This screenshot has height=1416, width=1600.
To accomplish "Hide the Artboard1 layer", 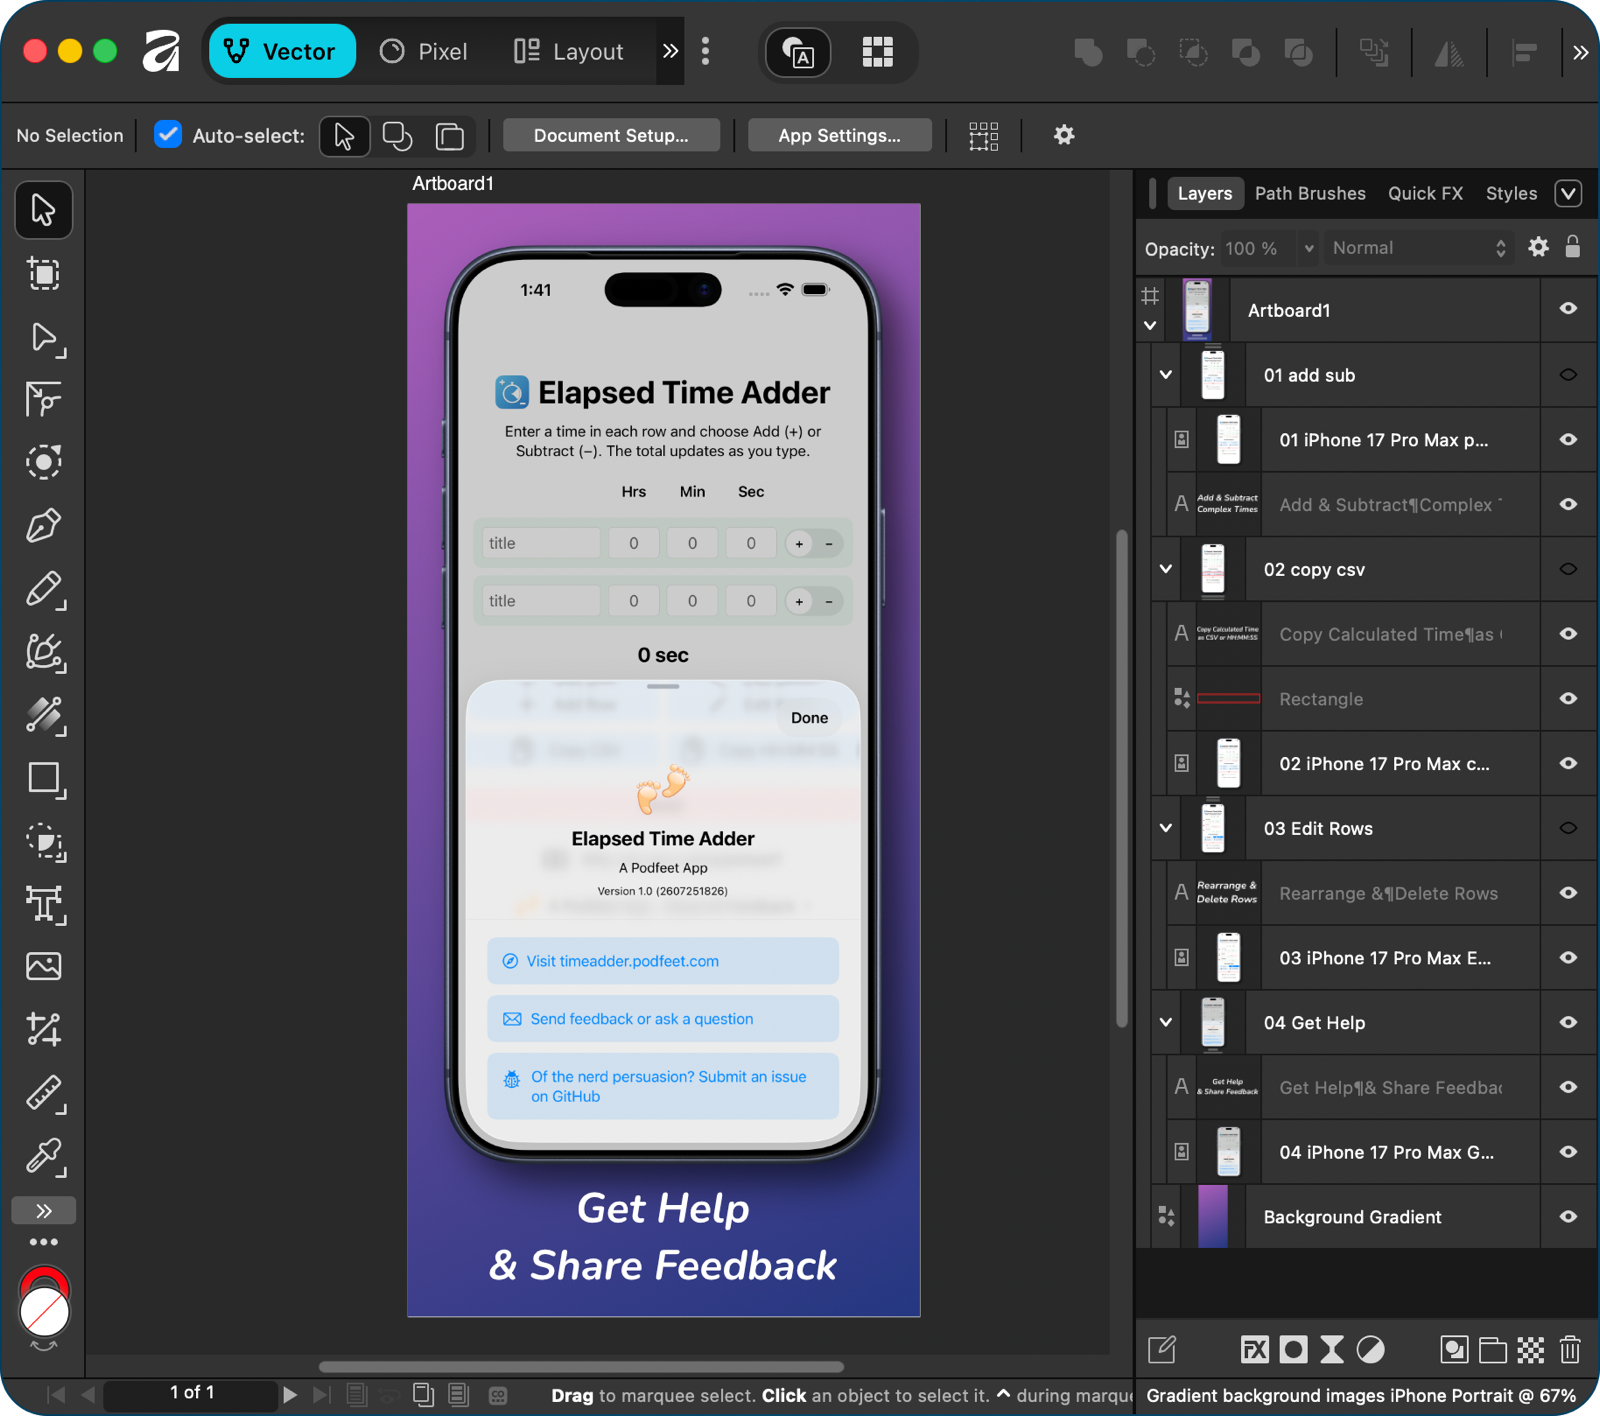I will 1568,309.
